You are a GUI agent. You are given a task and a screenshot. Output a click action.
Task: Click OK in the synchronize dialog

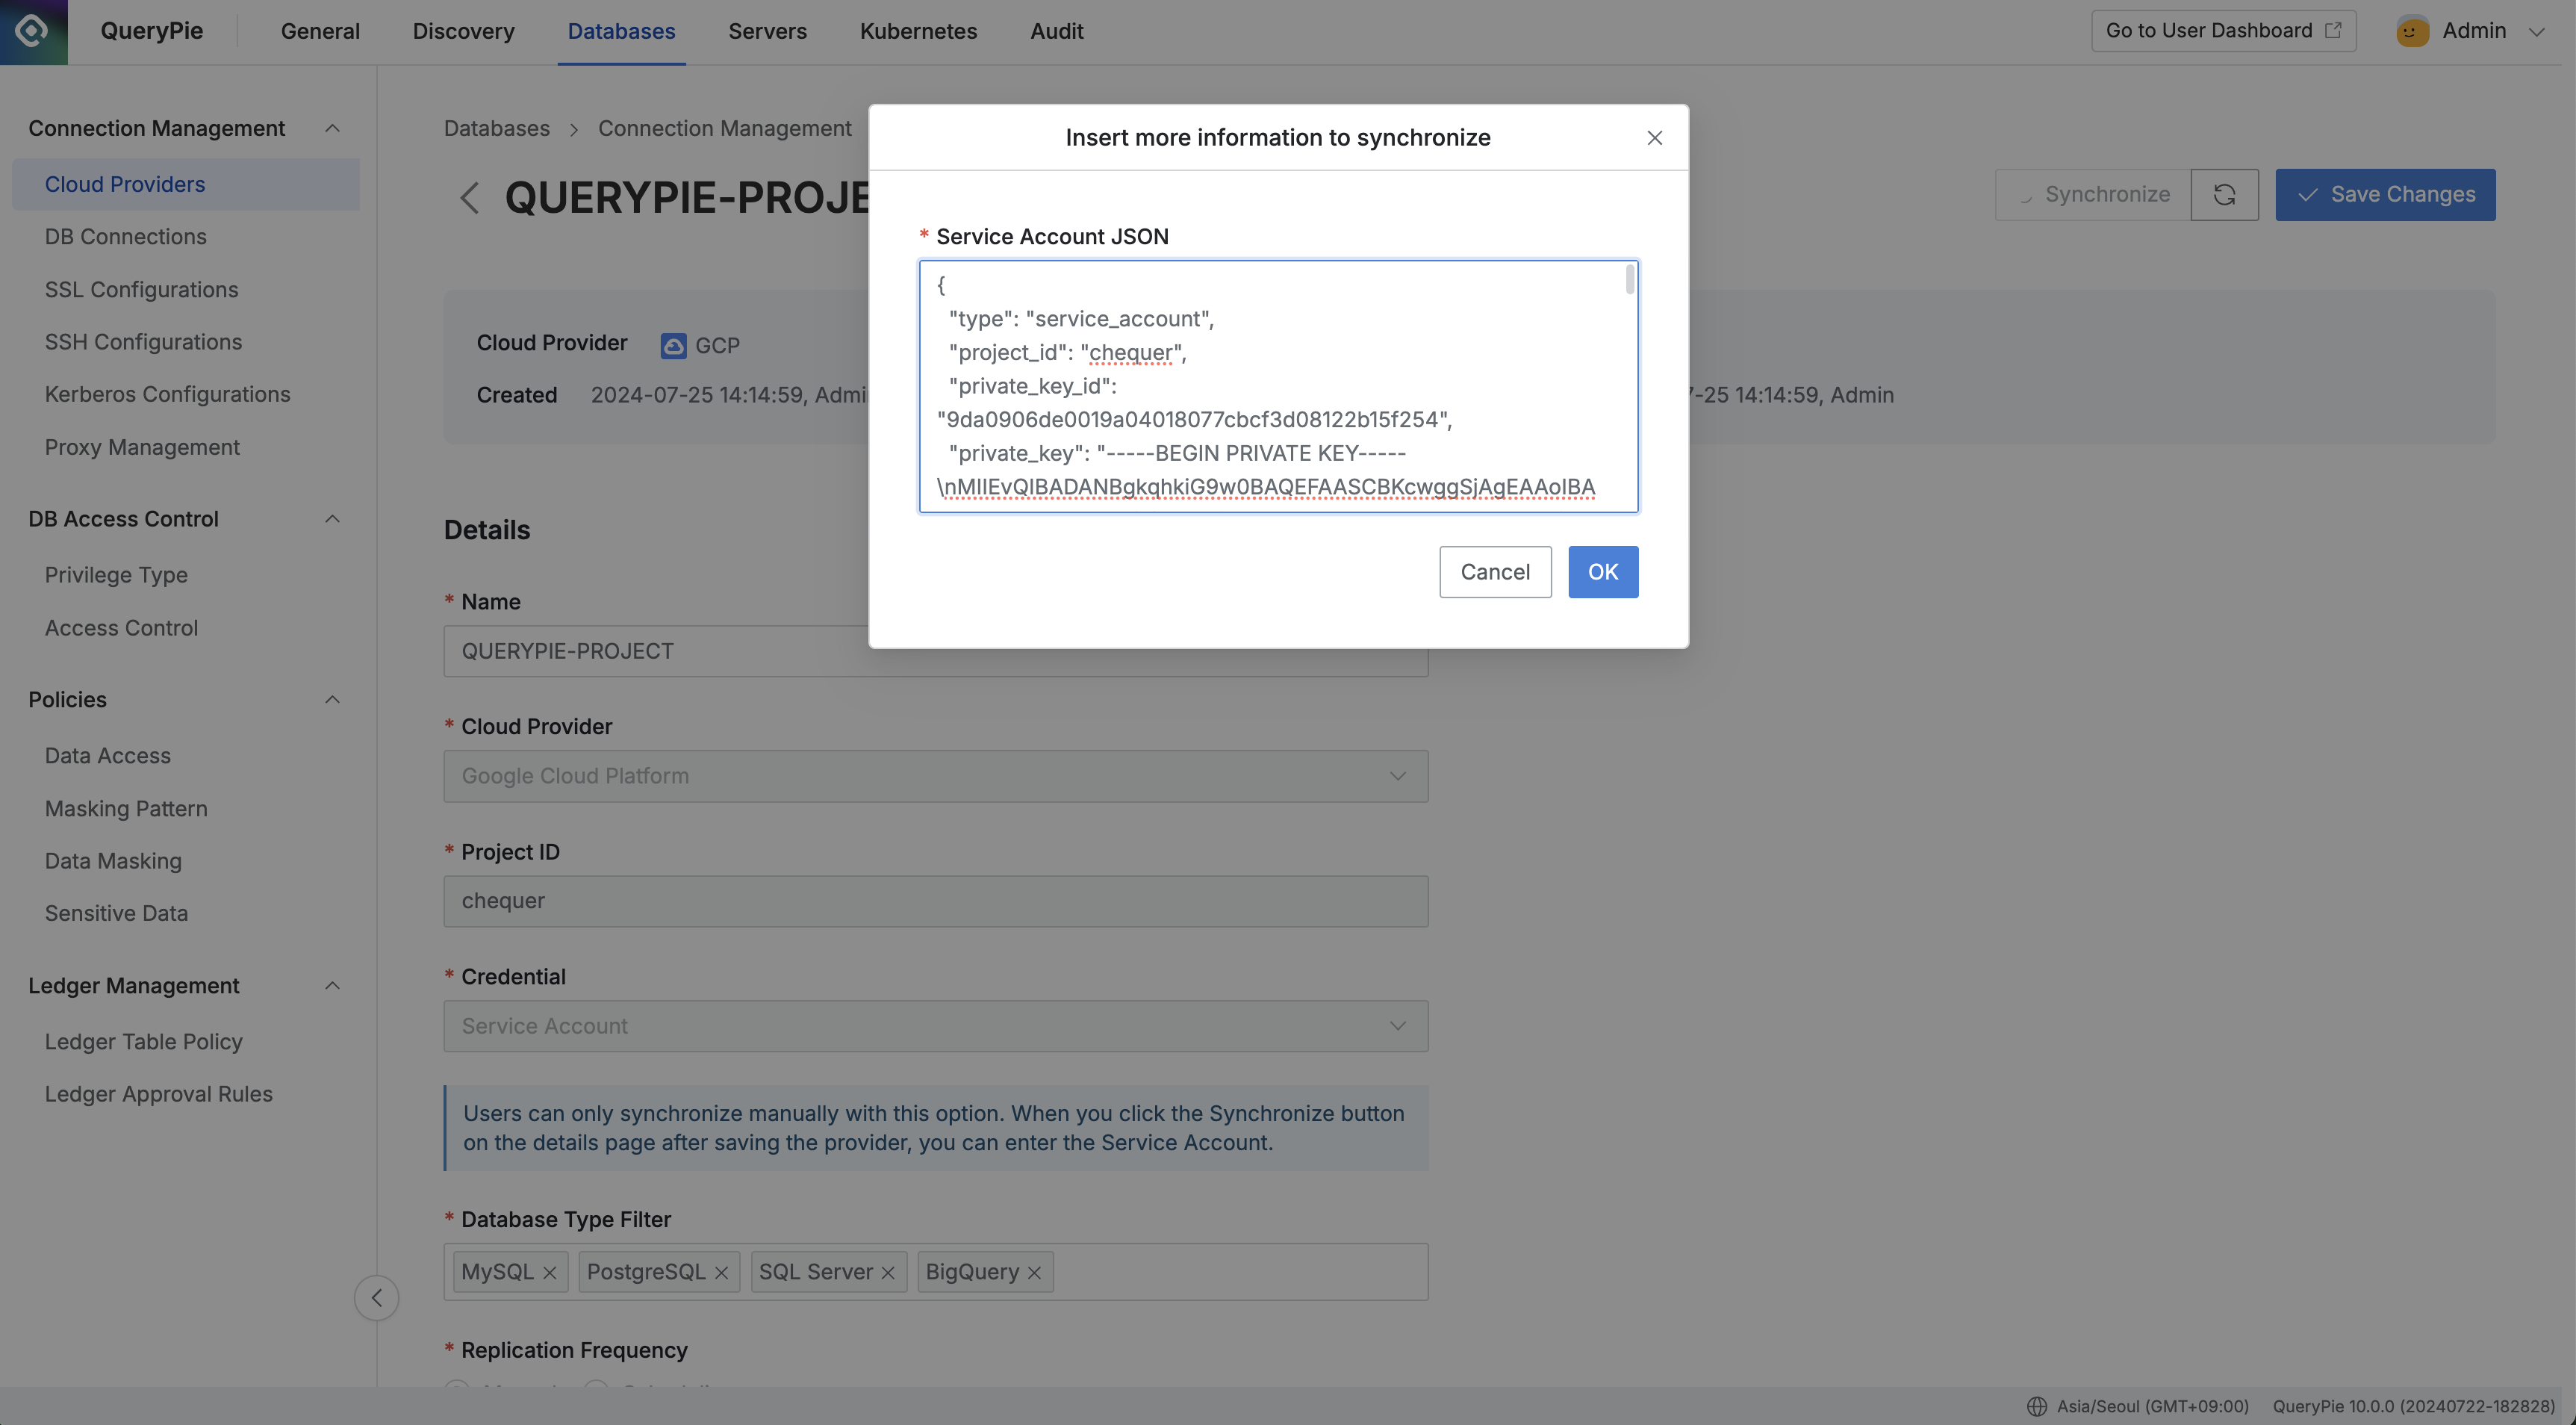pos(1602,572)
